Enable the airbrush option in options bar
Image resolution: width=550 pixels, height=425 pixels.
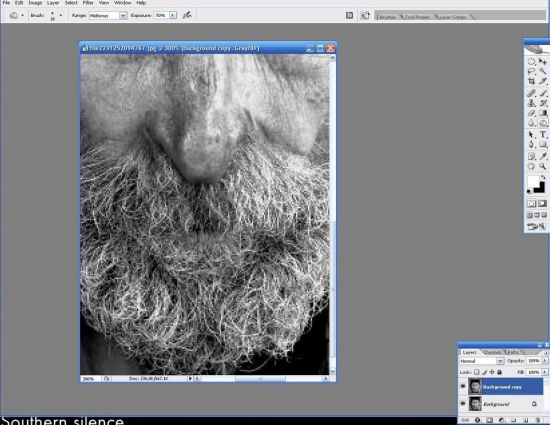(x=187, y=15)
